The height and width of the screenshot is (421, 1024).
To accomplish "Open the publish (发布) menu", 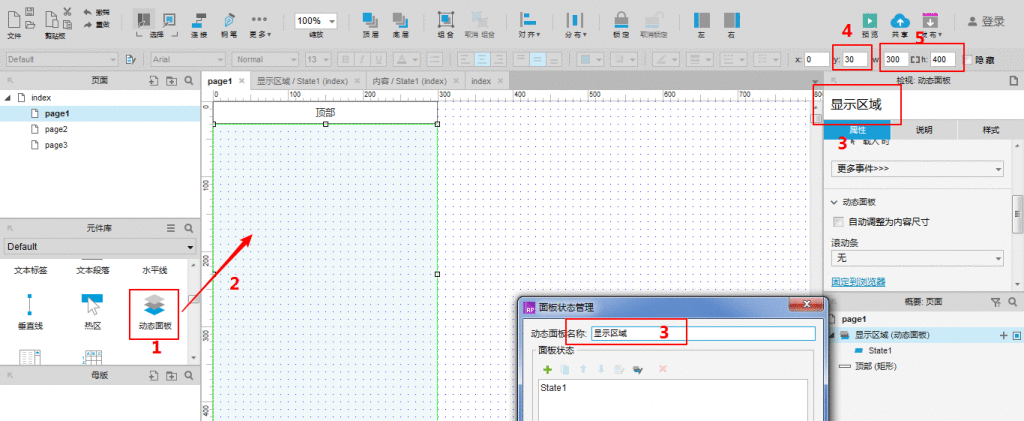I will [x=931, y=23].
